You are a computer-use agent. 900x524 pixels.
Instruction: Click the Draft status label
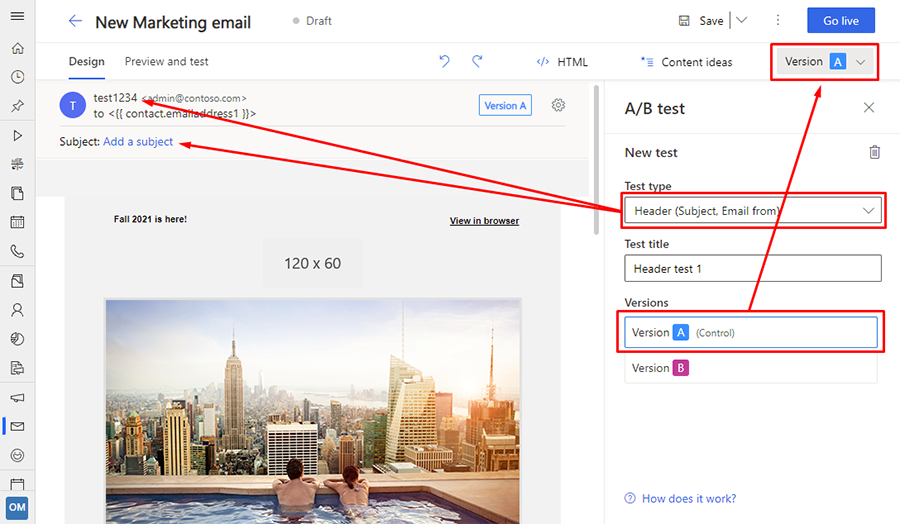click(319, 21)
